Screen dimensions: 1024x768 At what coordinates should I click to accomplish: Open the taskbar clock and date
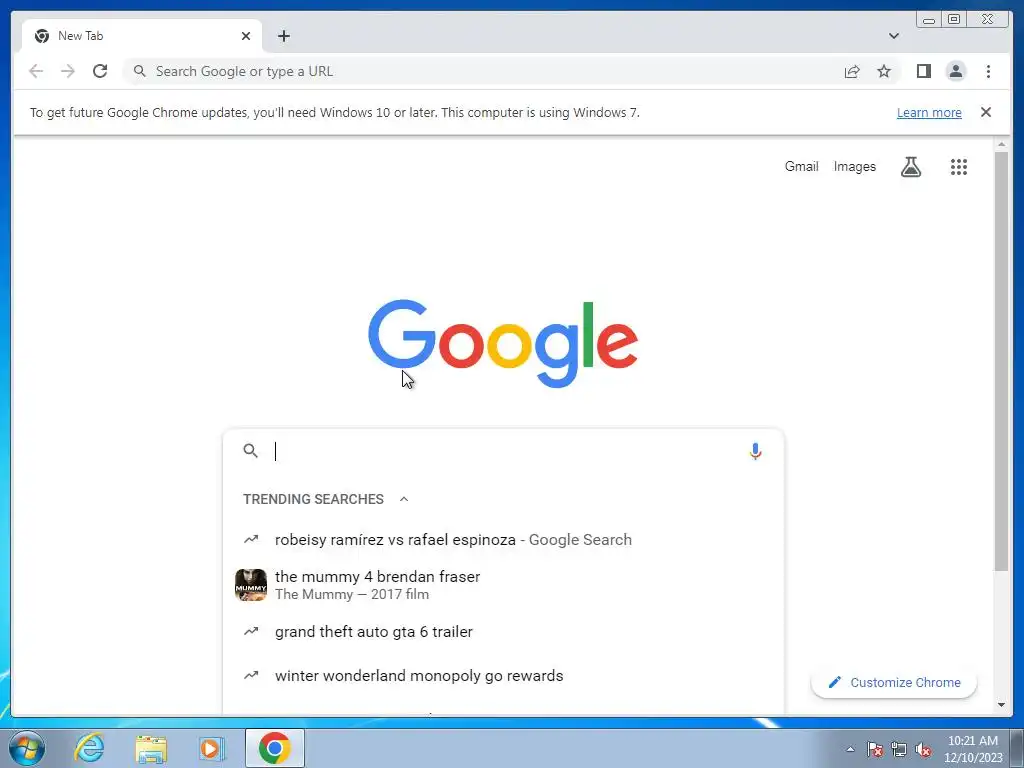973,749
